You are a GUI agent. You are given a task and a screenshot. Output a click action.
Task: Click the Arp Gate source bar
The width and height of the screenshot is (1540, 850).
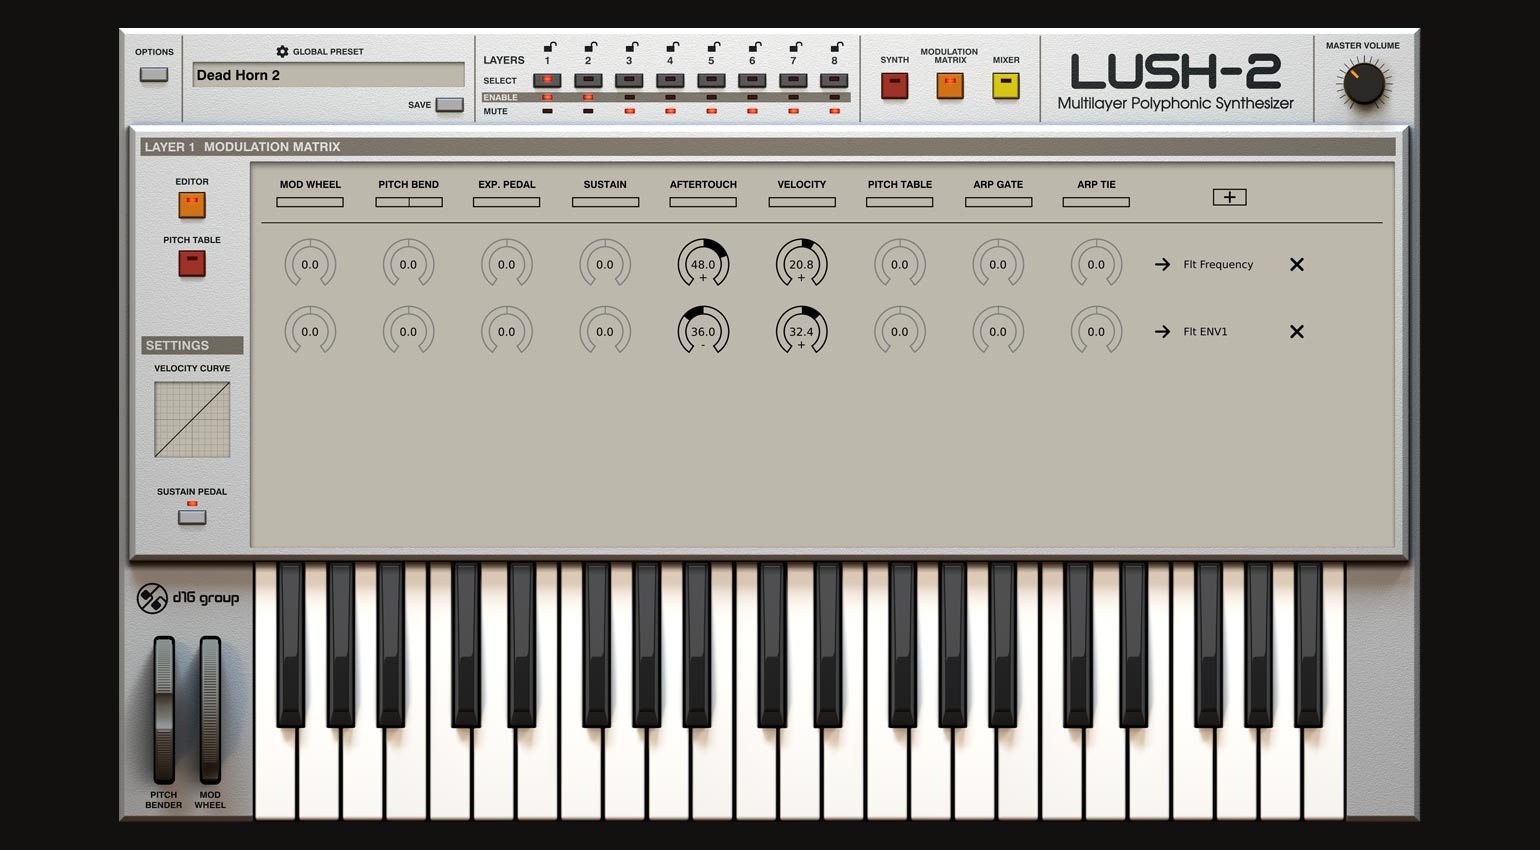point(998,202)
